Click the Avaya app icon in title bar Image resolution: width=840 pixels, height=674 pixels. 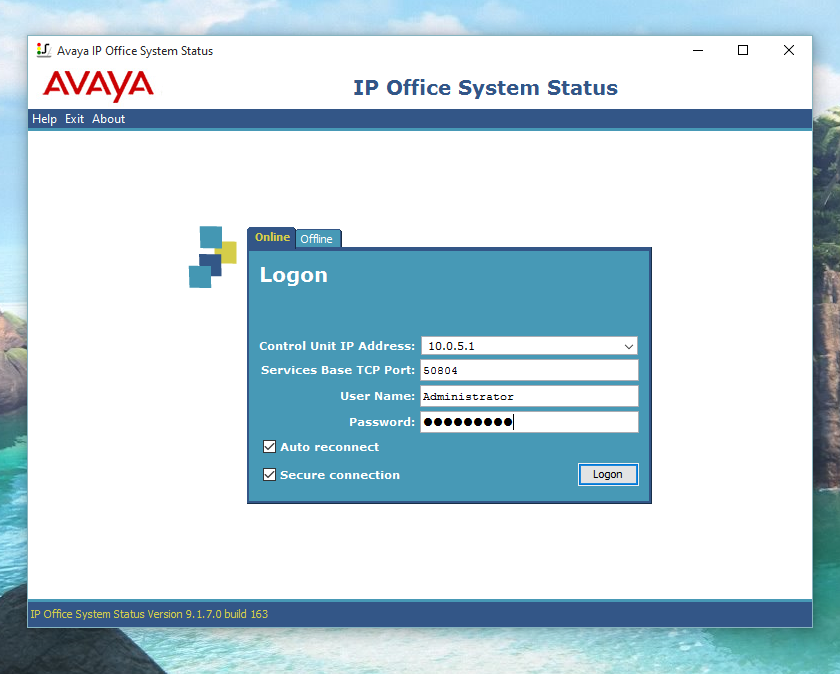click(43, 50)
